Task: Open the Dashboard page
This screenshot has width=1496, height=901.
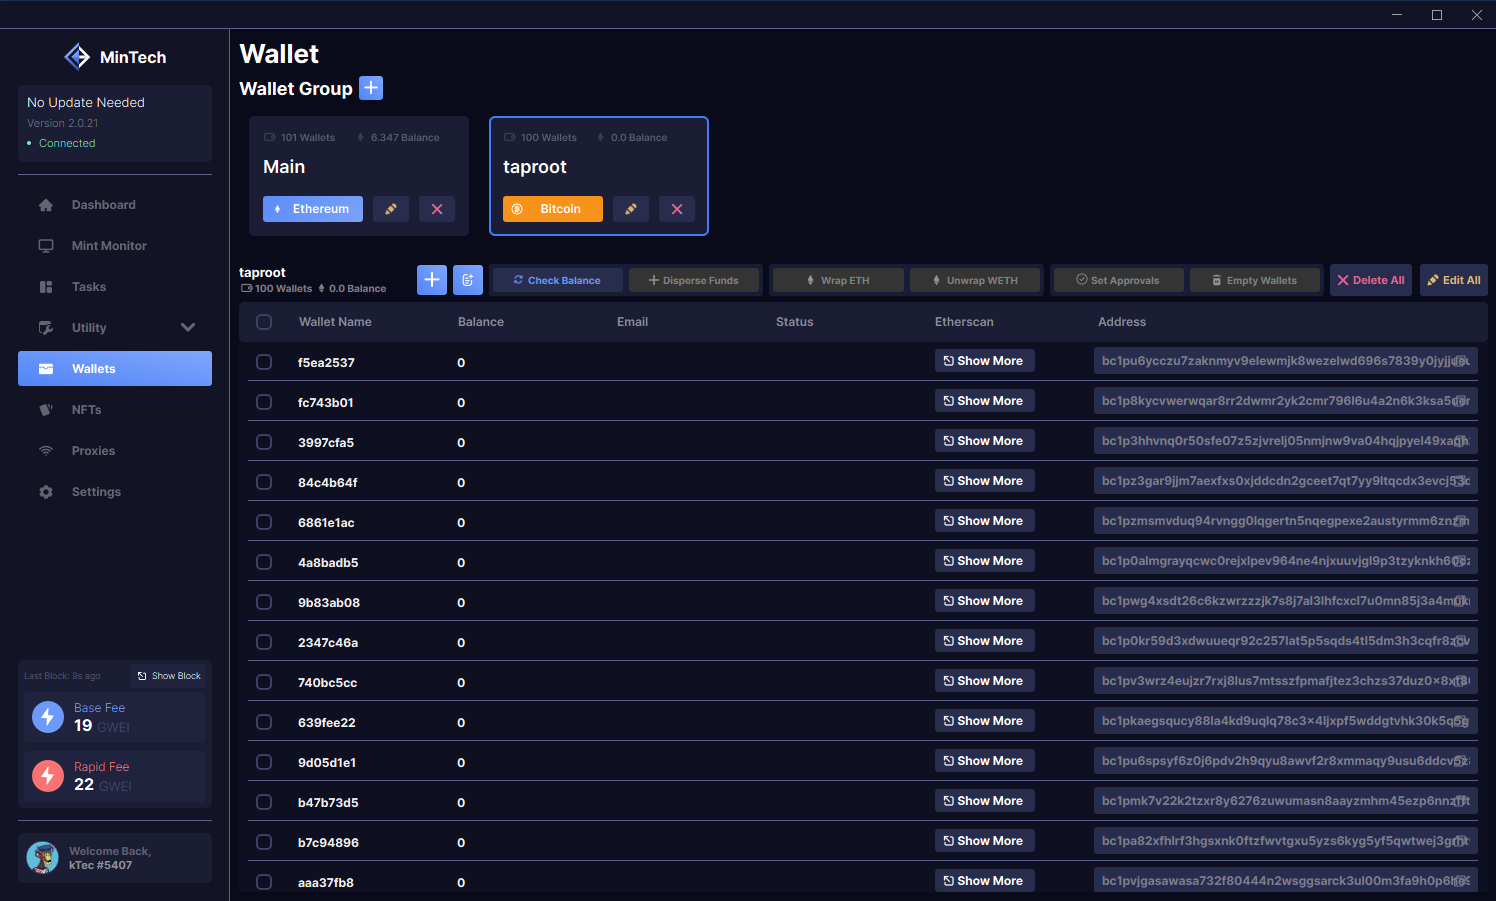Action: [103, 205]
